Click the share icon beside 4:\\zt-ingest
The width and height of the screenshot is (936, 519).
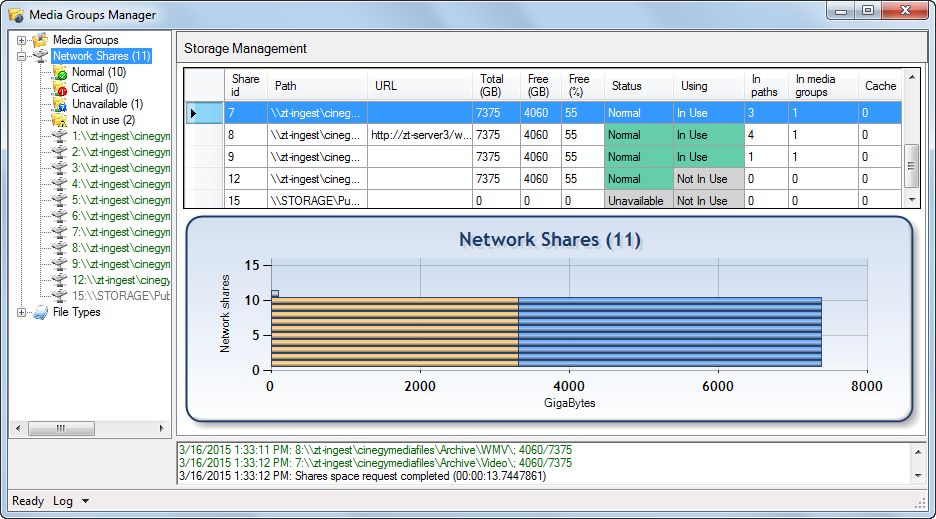click(x=60, y=184)
